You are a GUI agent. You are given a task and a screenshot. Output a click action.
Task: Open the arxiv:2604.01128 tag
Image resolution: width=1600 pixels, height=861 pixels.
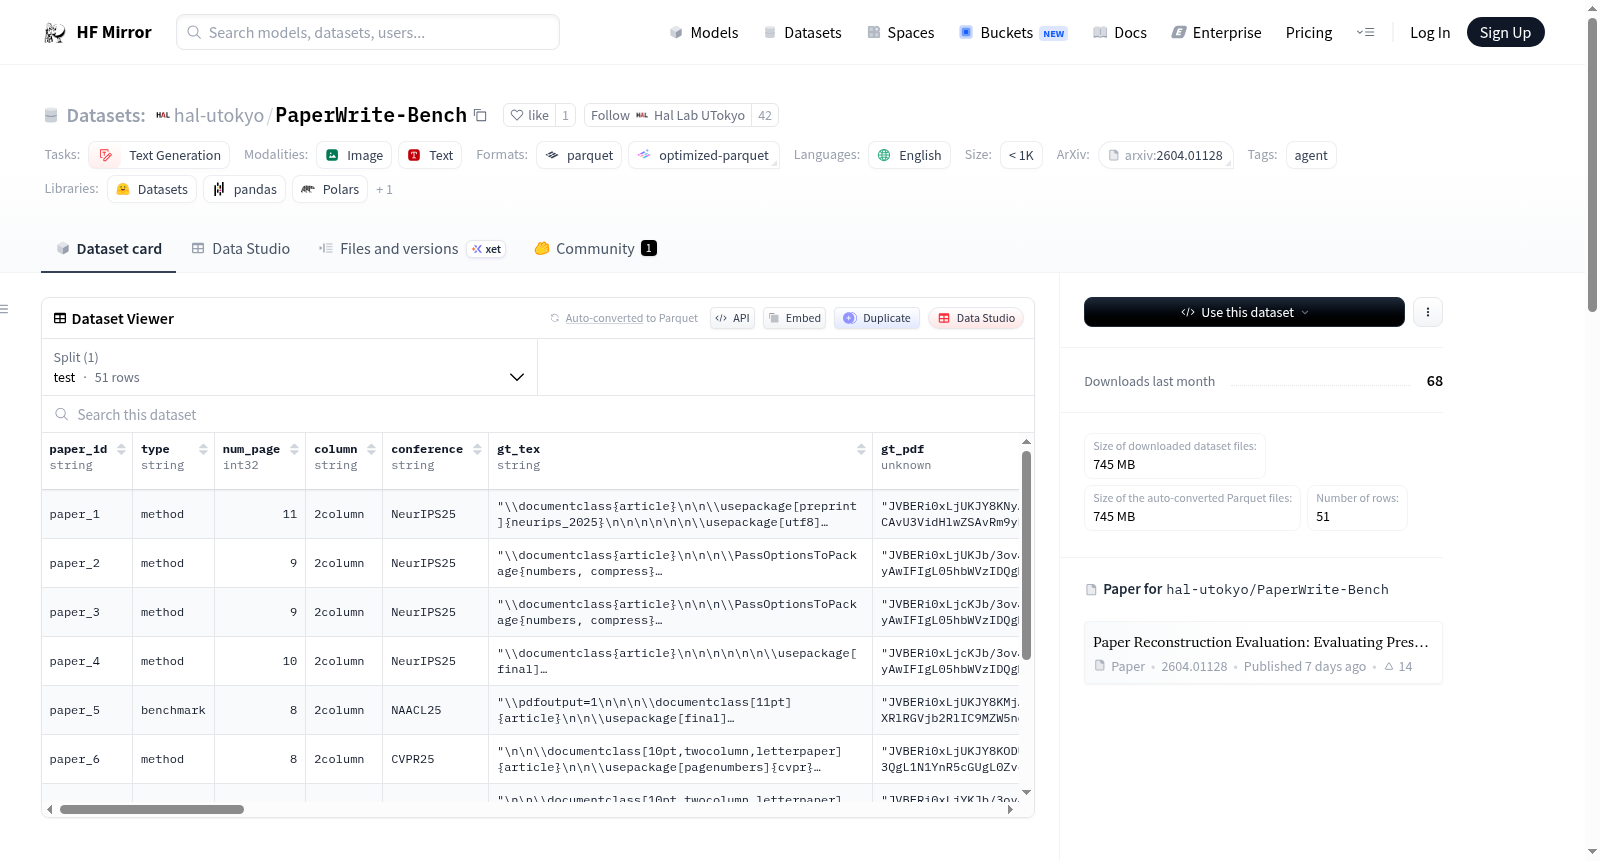pyautogui.click(x=1165, y=155)
